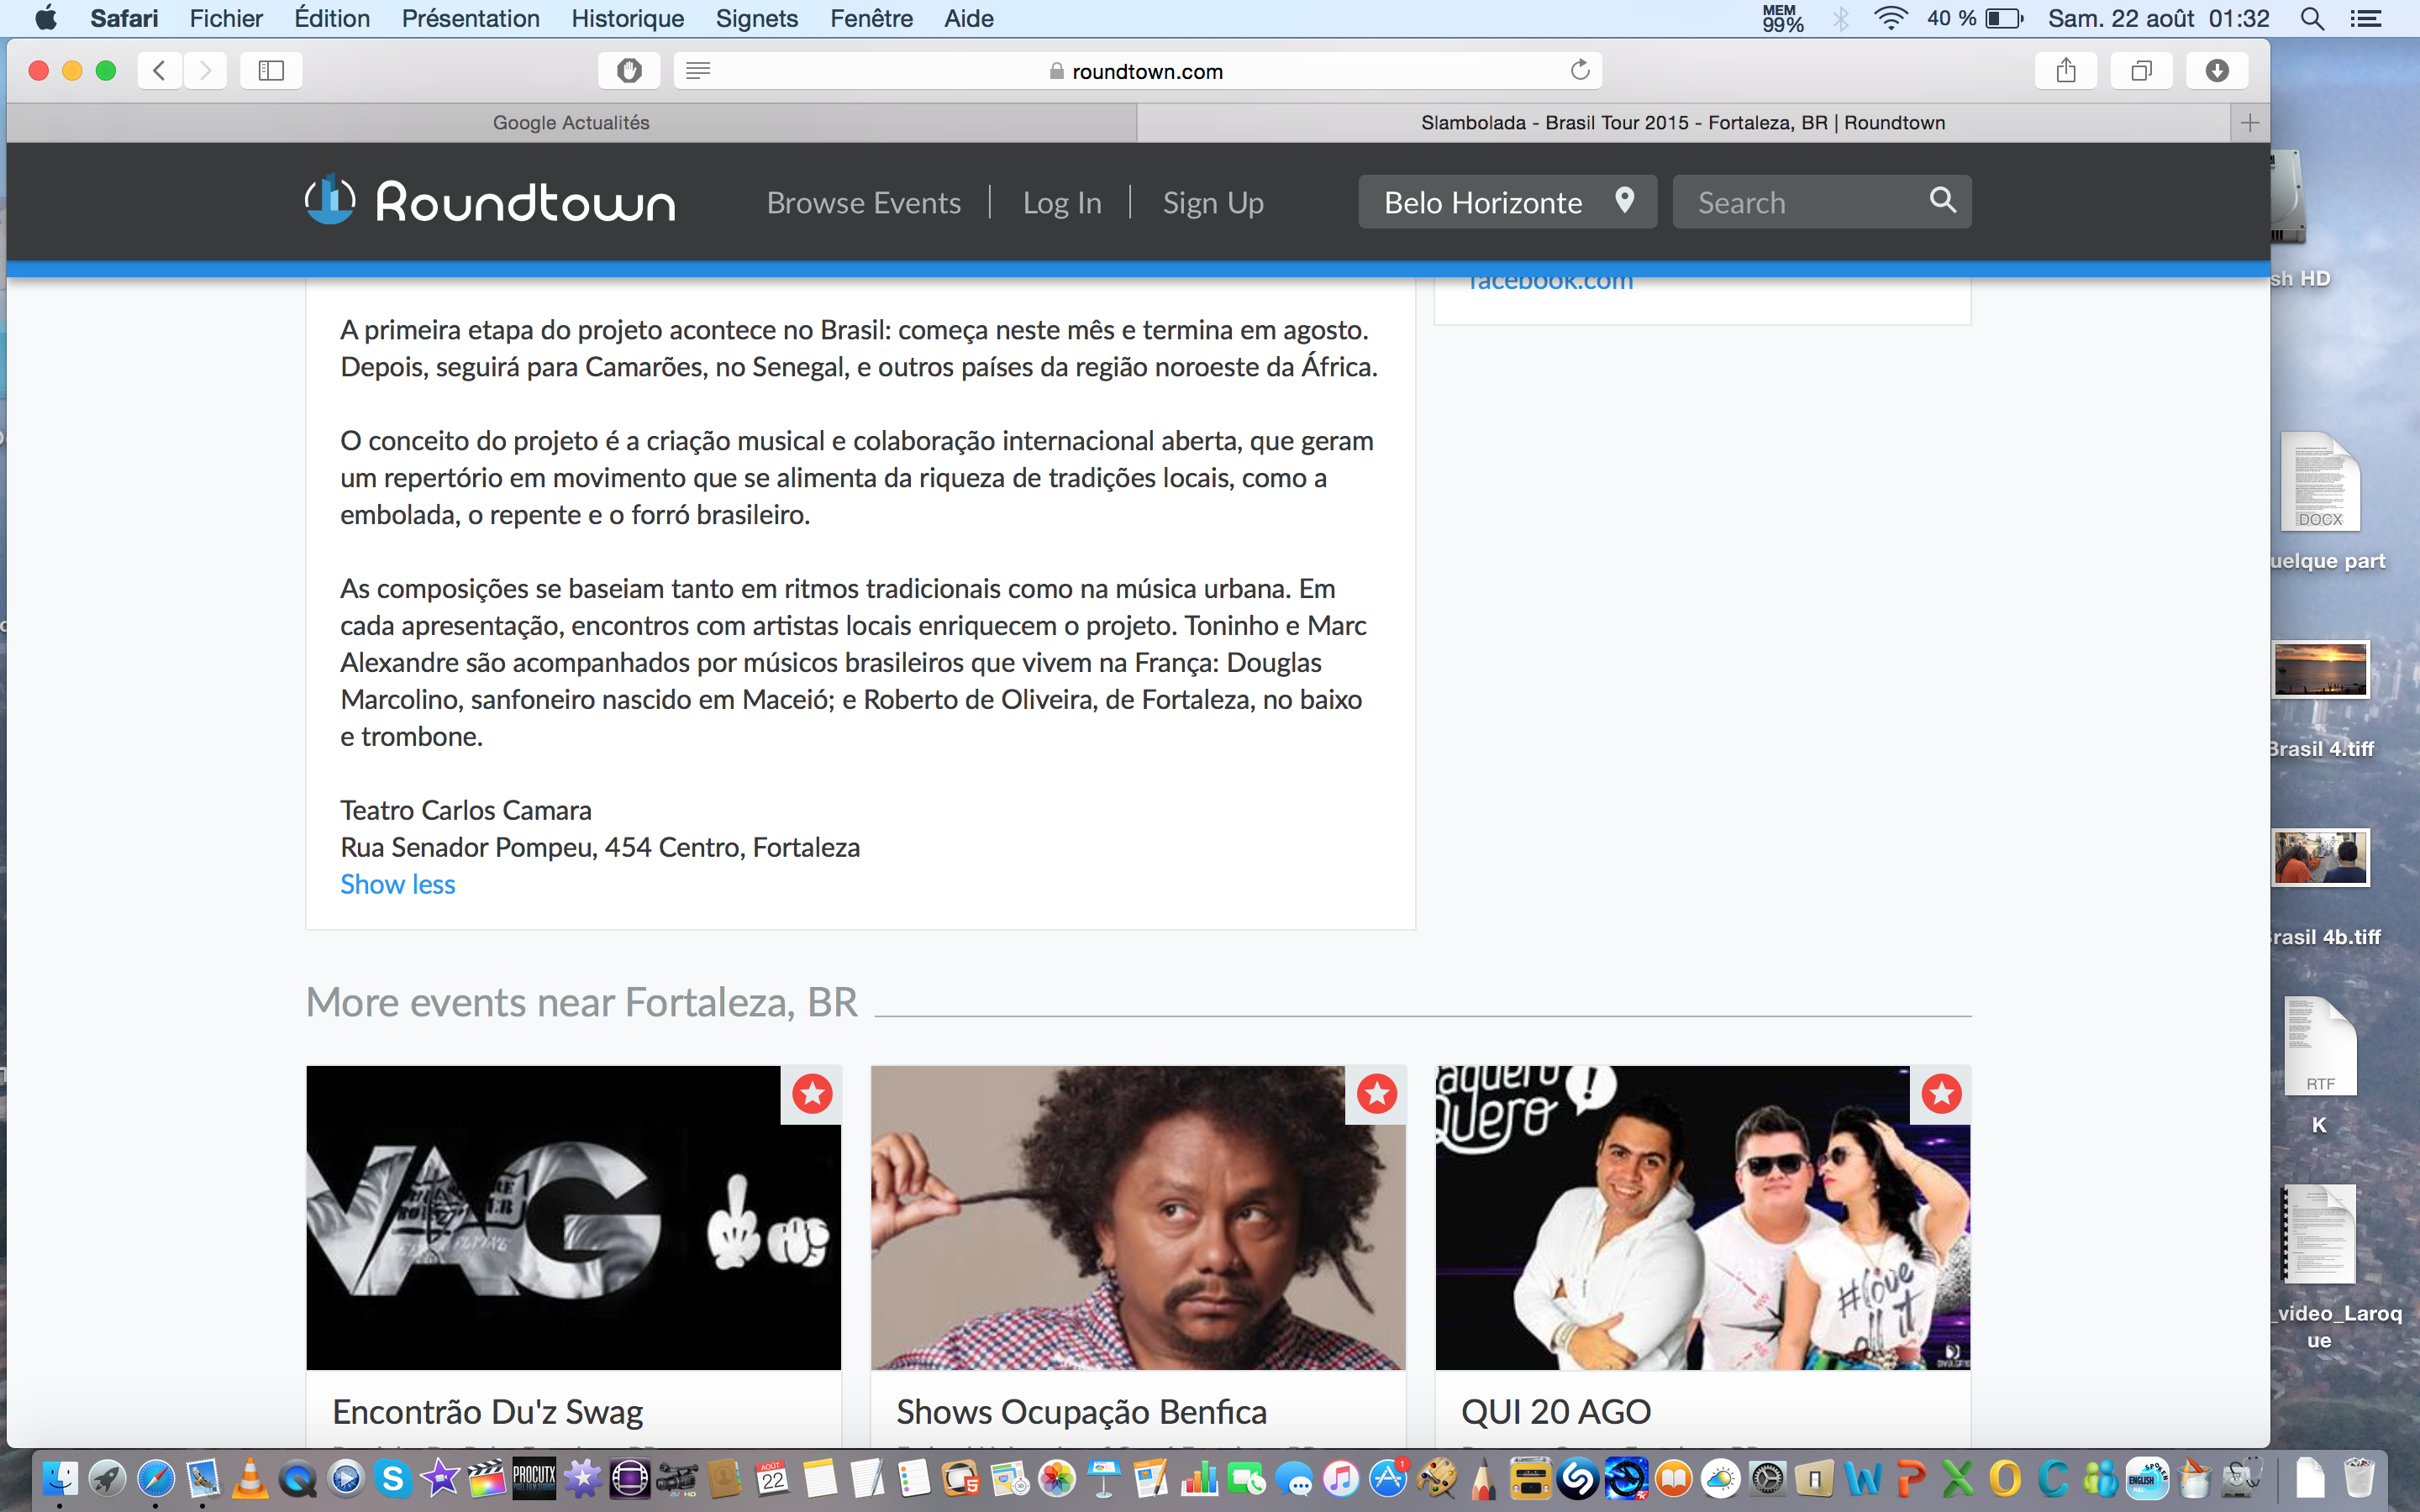
Task: Reload the roundtown.com page
Action: click(1580, 70)
